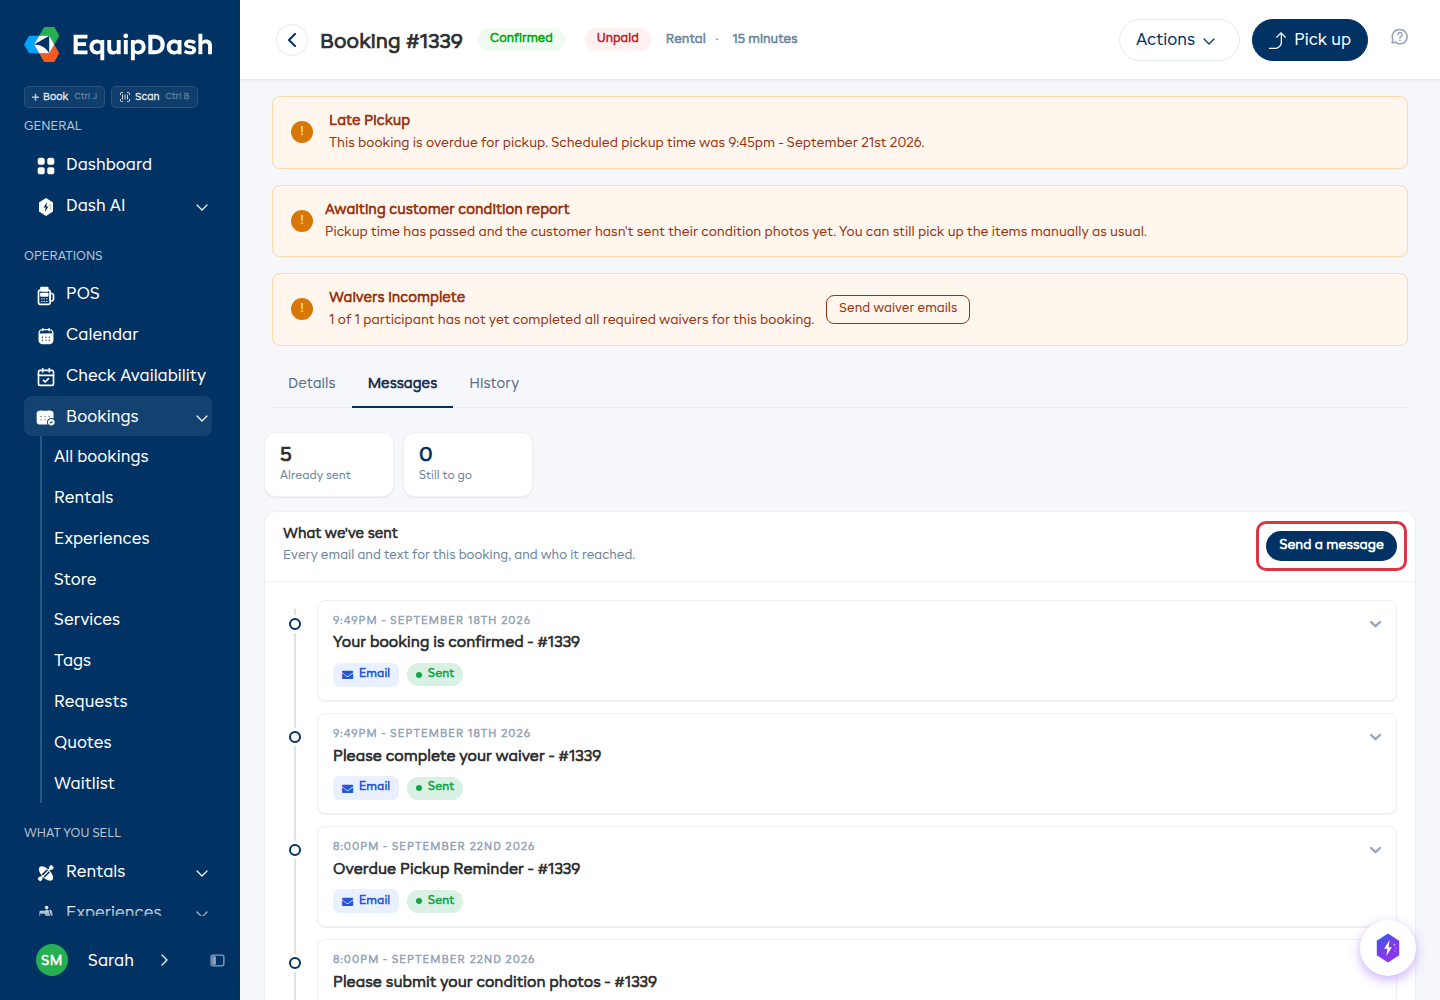1440x1000 pixels.
Task: Click the Dash AI hexagon icon
Action: (x=46, y=206)
